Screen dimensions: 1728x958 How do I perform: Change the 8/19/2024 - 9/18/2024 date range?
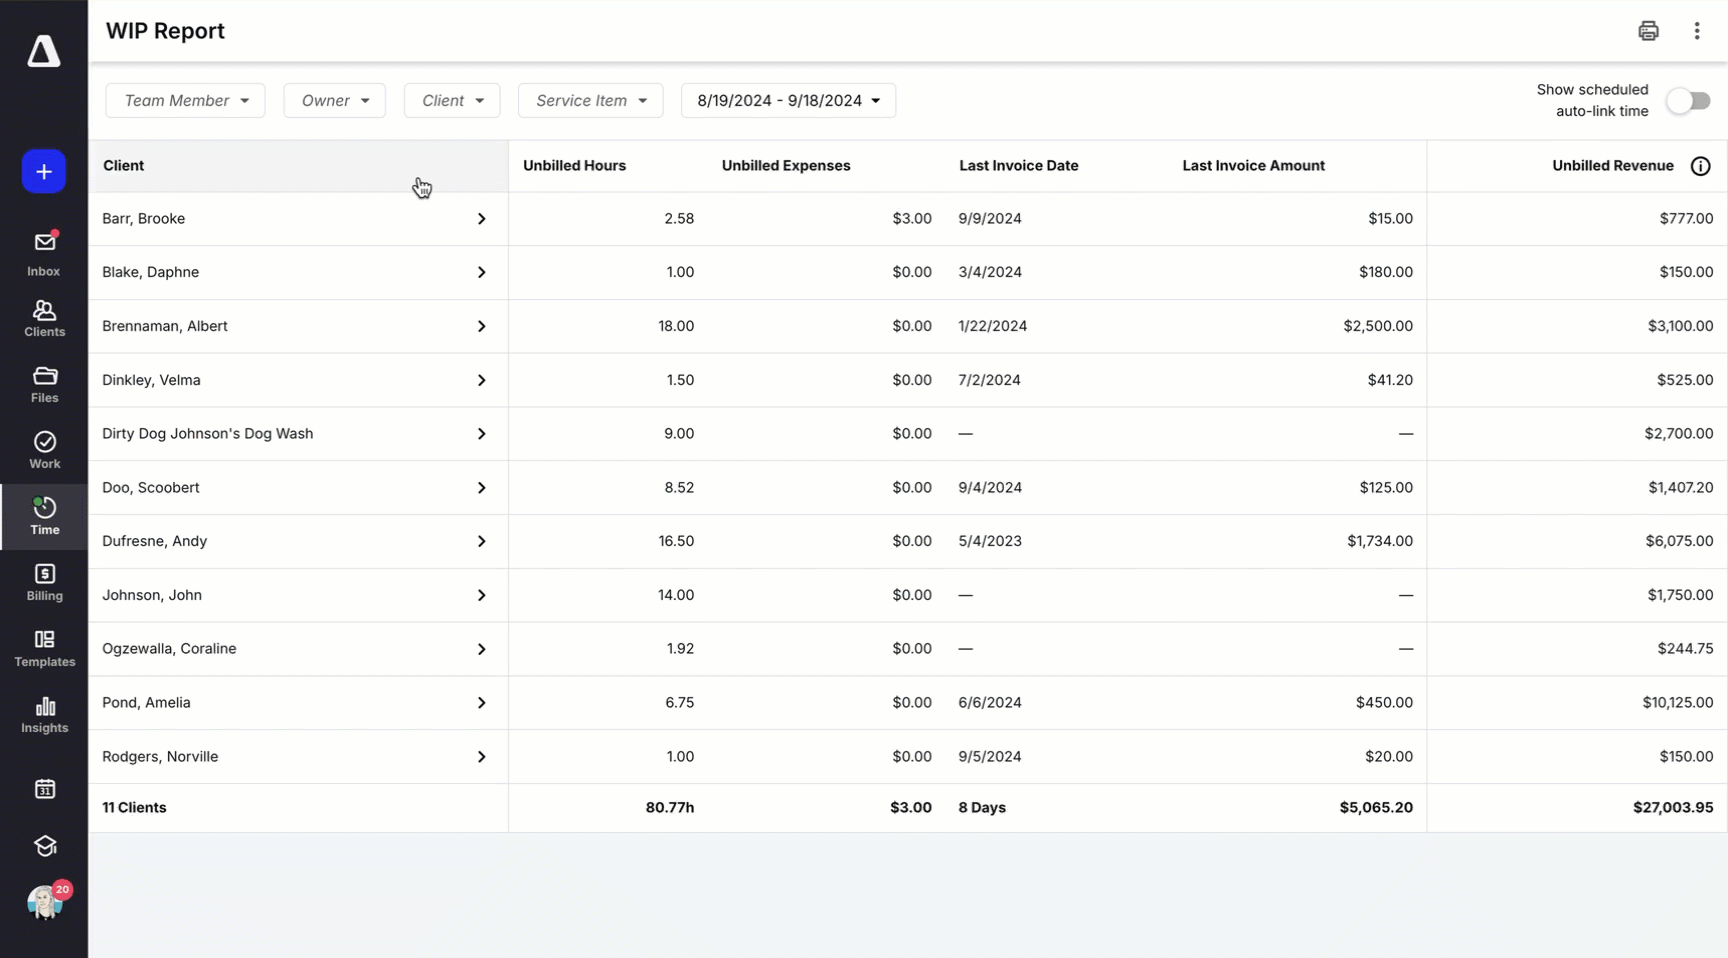coord(788,101)
